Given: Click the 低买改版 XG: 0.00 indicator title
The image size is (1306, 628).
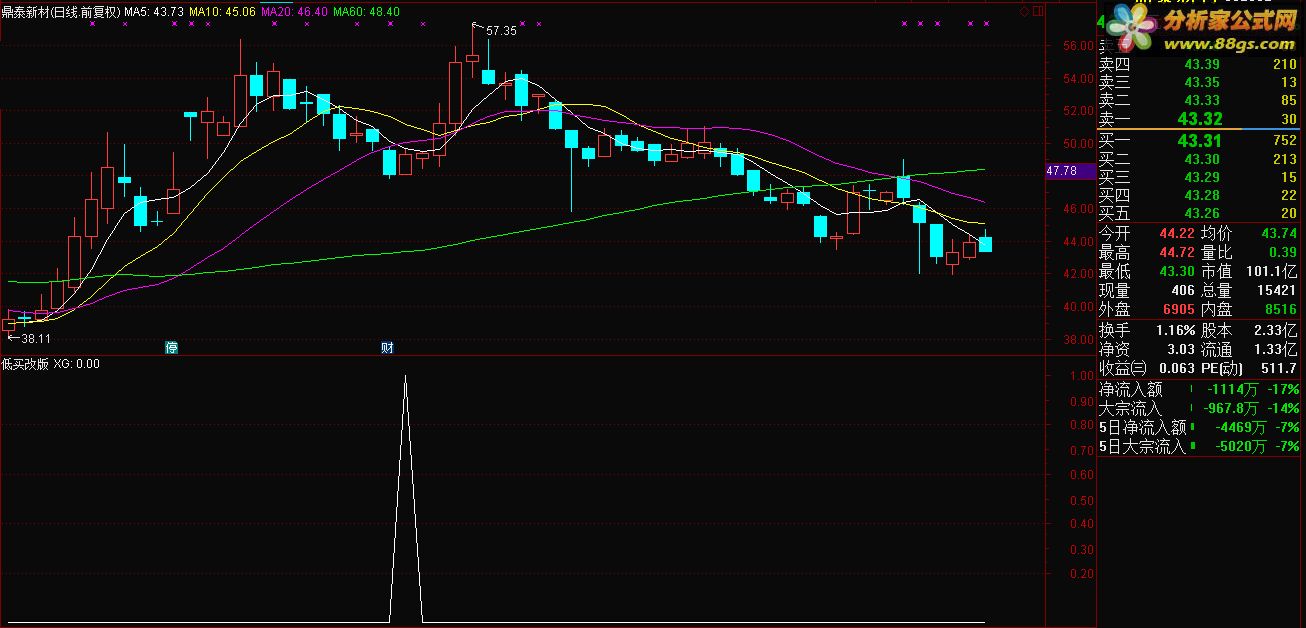Looking at the screenshot, I should point(52,364).
